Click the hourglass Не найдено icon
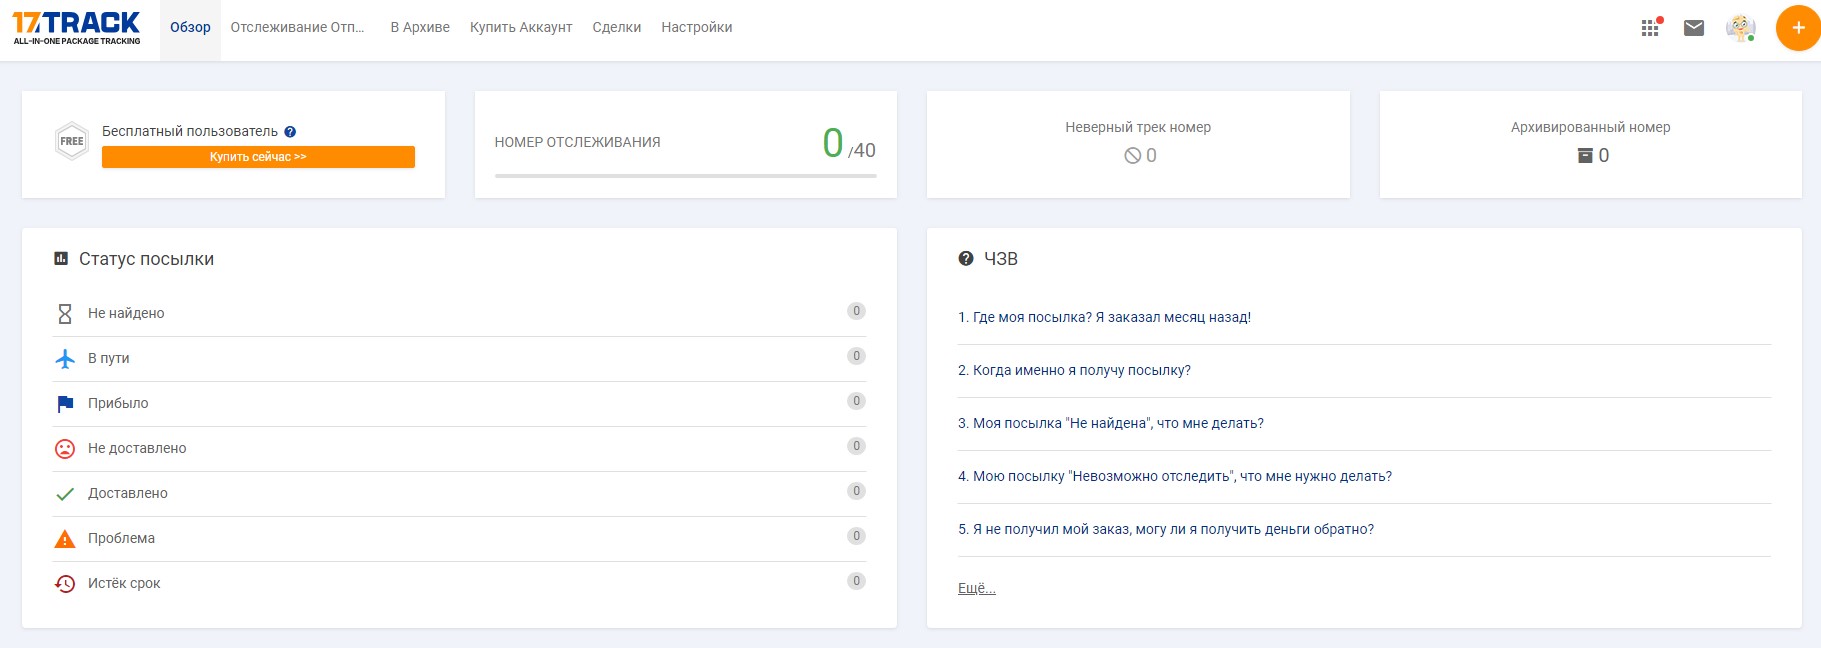The image size is (1821, 648). (65, 314)
